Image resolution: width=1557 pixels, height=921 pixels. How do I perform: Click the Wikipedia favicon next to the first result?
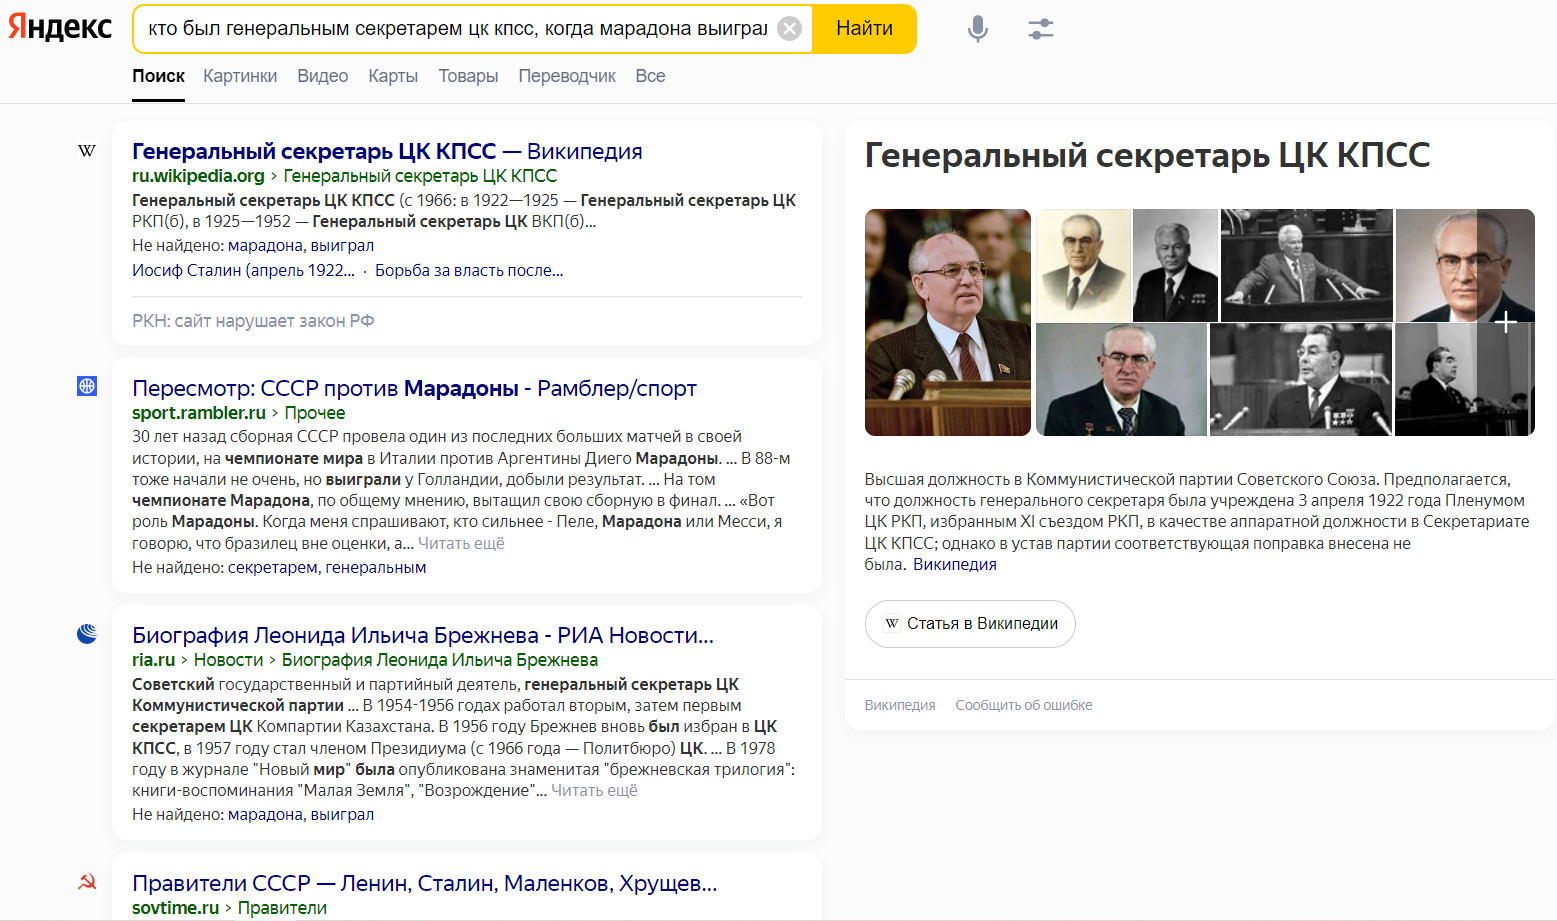87,151
